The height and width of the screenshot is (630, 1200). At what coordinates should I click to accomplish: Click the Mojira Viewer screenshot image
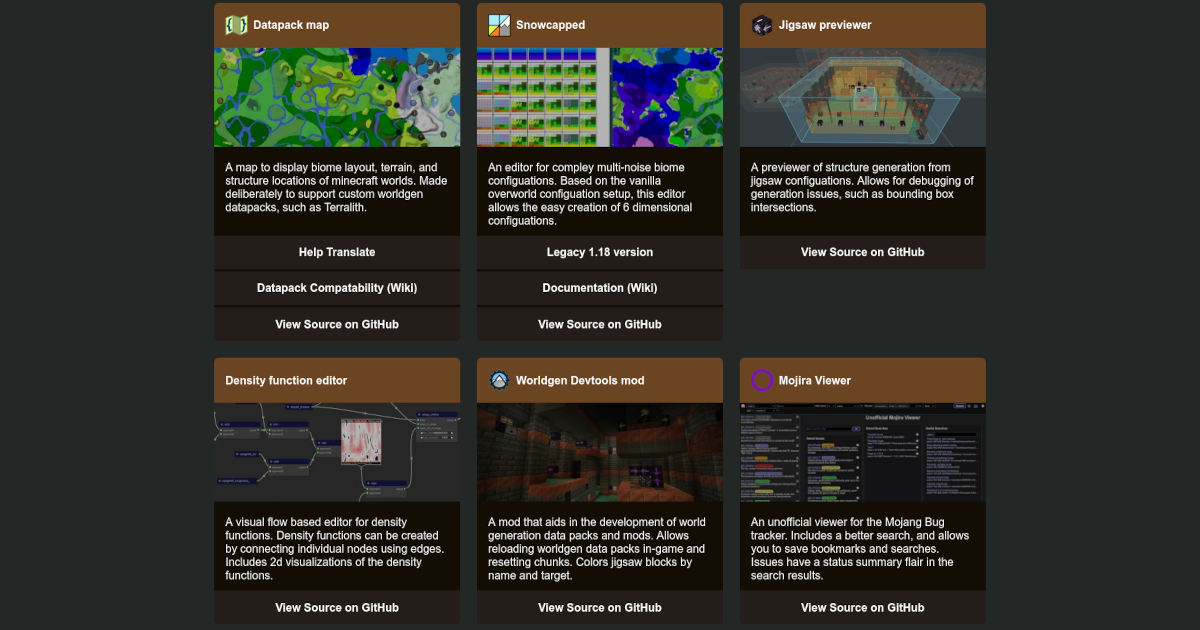coord(863,452)
